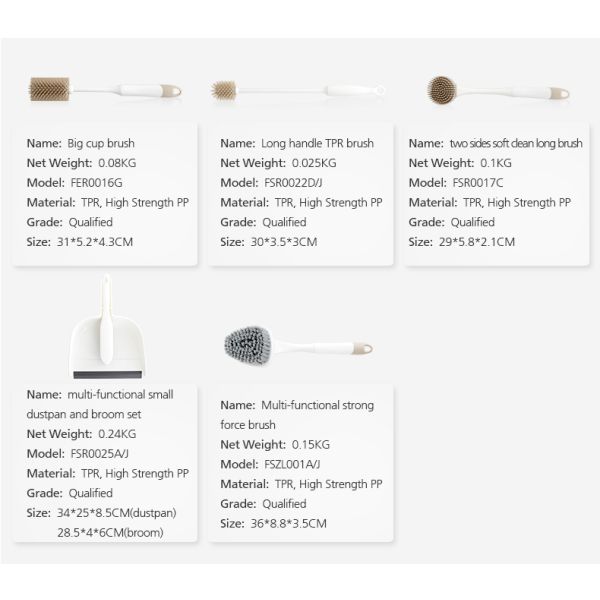Open the small dustpan and broom picture
The image size is (600, 600).
[103, 328]
